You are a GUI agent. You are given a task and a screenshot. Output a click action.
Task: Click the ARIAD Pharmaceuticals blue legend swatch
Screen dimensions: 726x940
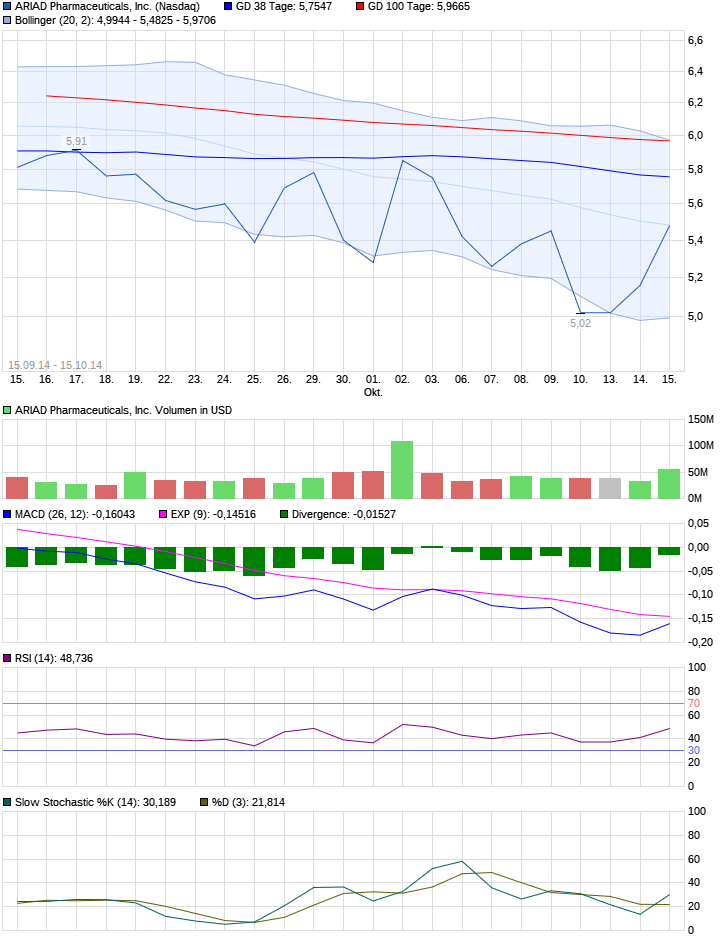tap(7, 7)
